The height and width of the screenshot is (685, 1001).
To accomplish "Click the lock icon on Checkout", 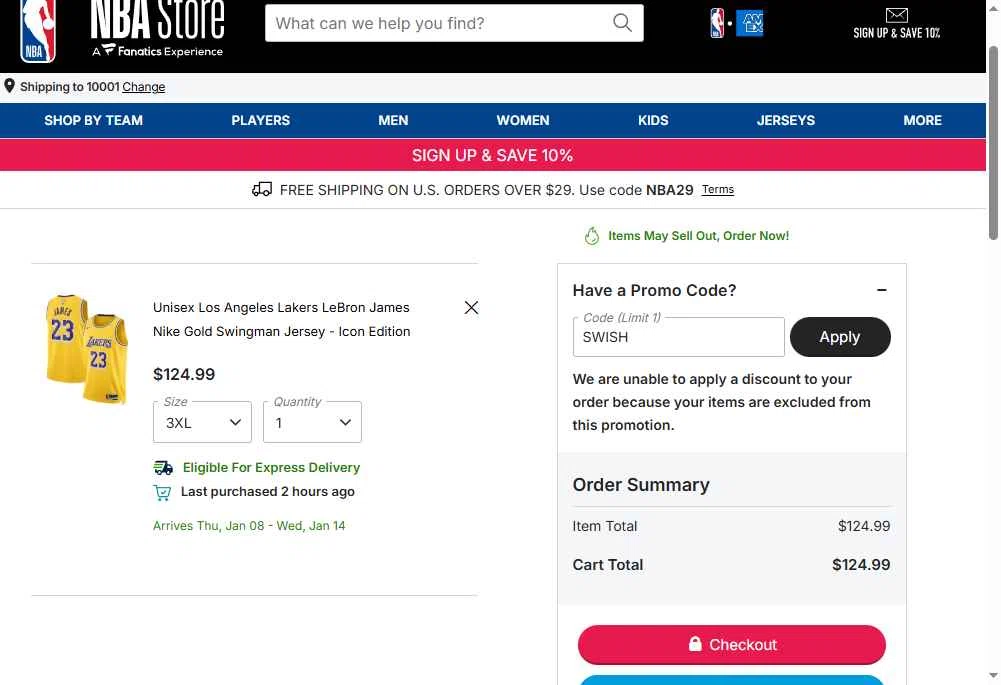I will 695,644.
